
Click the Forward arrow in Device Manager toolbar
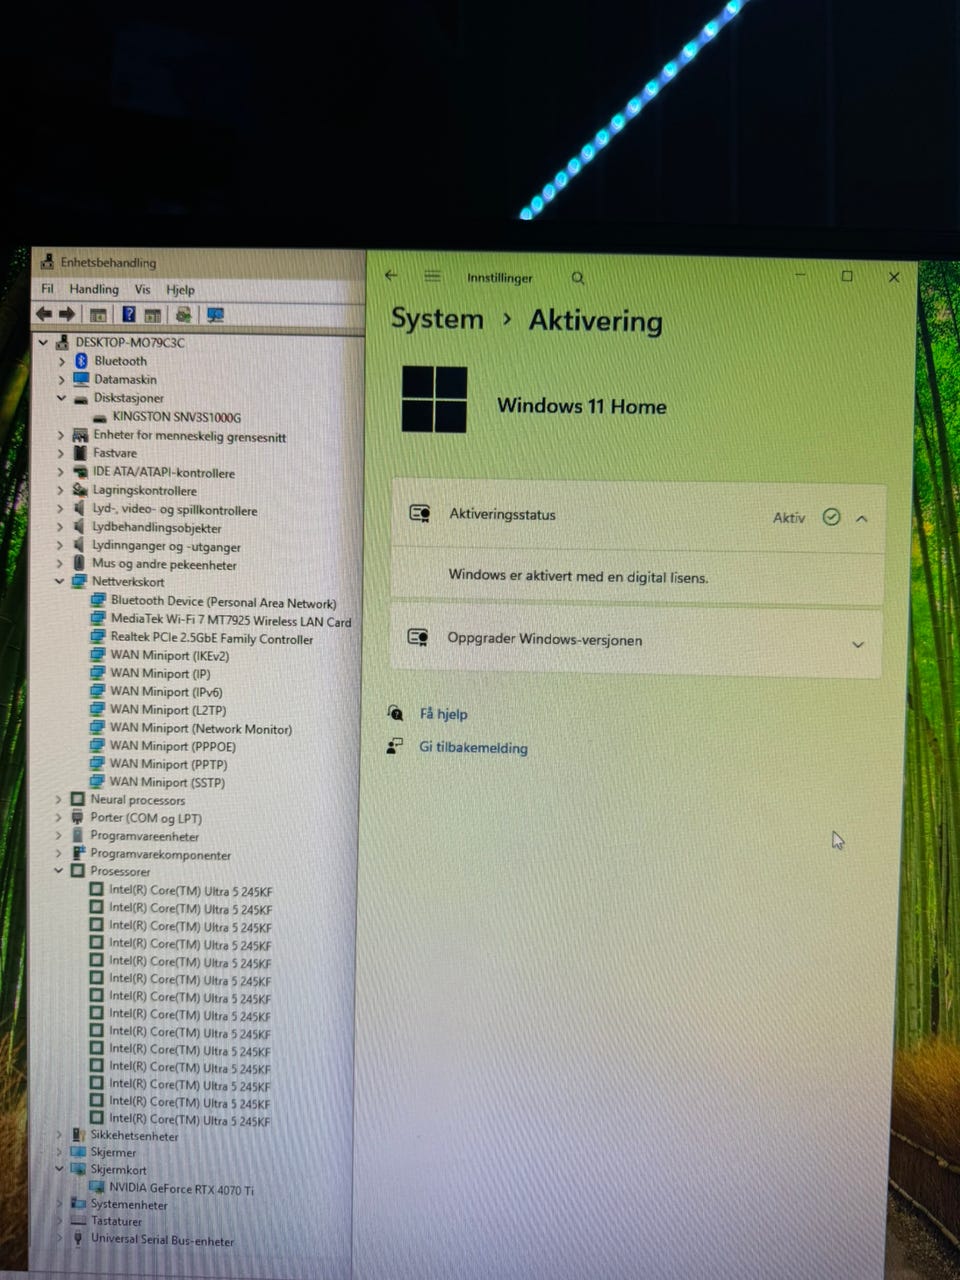[x=66, y=314]
